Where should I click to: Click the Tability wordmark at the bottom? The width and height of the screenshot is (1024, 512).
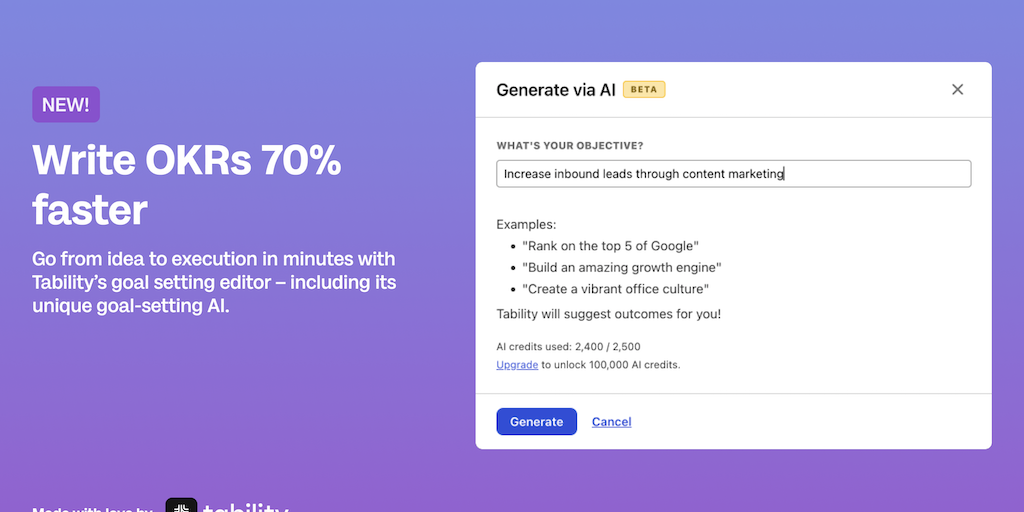point(246,507)
